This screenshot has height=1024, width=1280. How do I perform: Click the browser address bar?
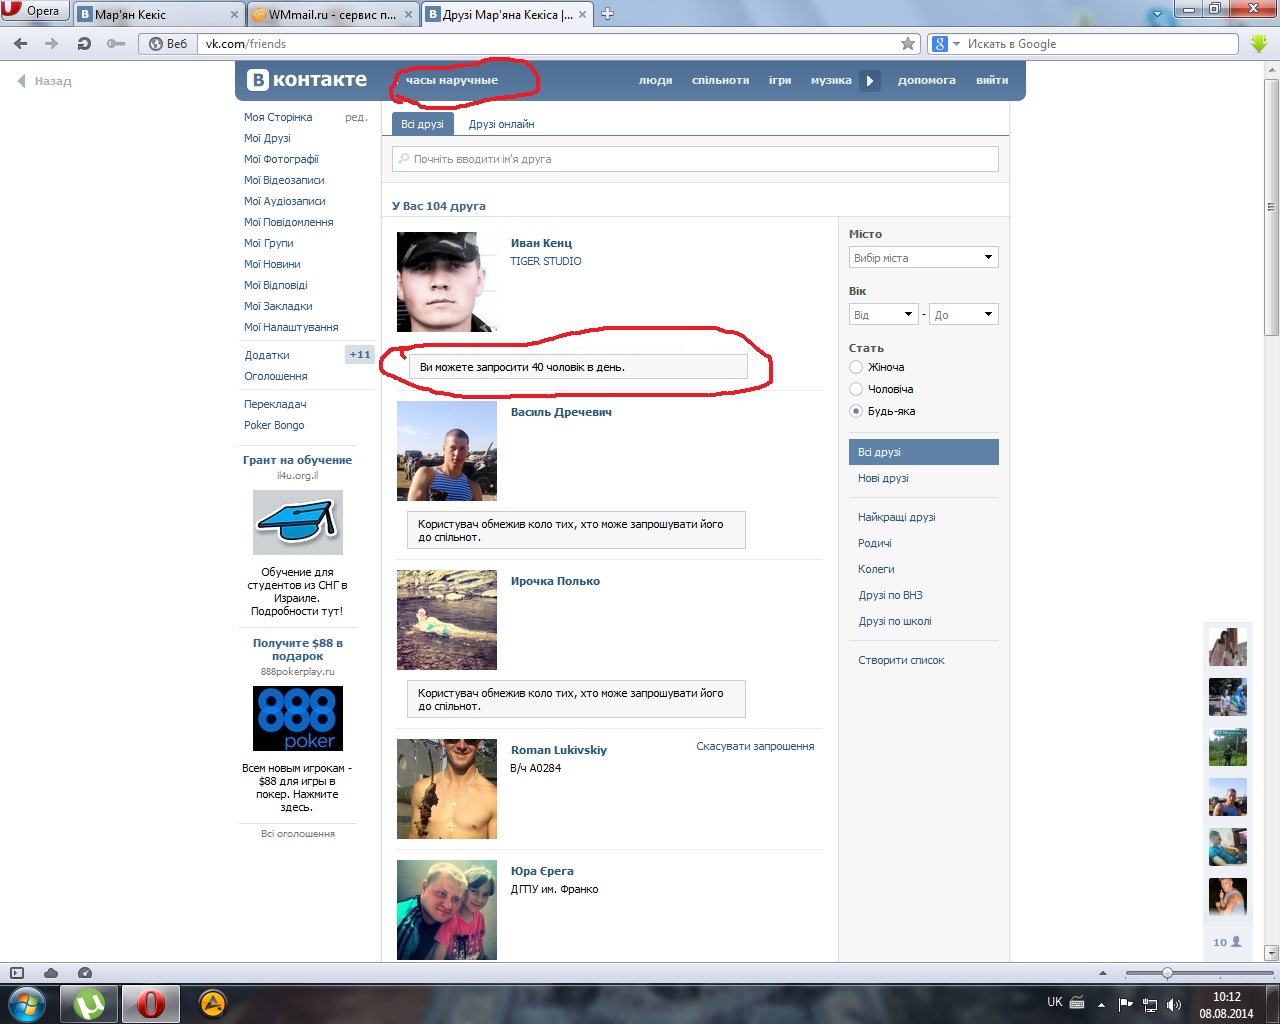[x=550, y=44]
